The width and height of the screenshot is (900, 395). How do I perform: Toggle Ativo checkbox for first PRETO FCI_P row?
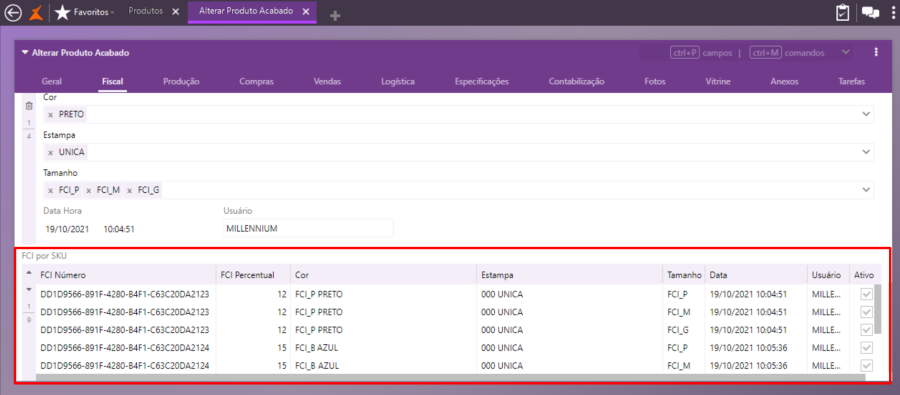(x=866, y=295)
